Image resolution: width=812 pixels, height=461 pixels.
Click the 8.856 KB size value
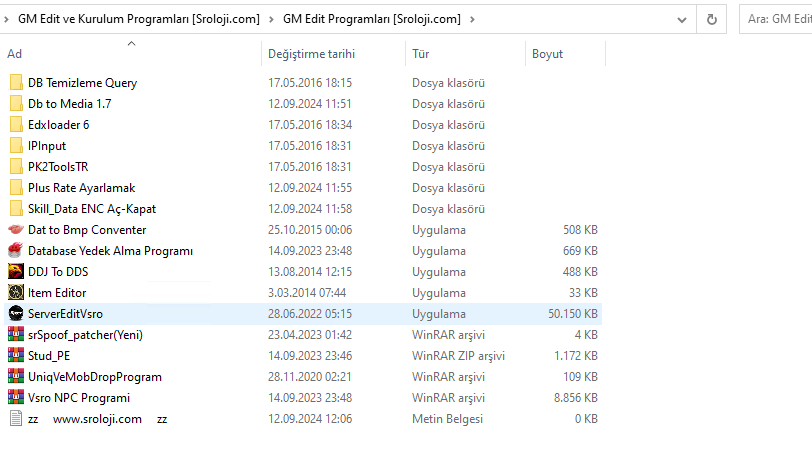(576, 398)
